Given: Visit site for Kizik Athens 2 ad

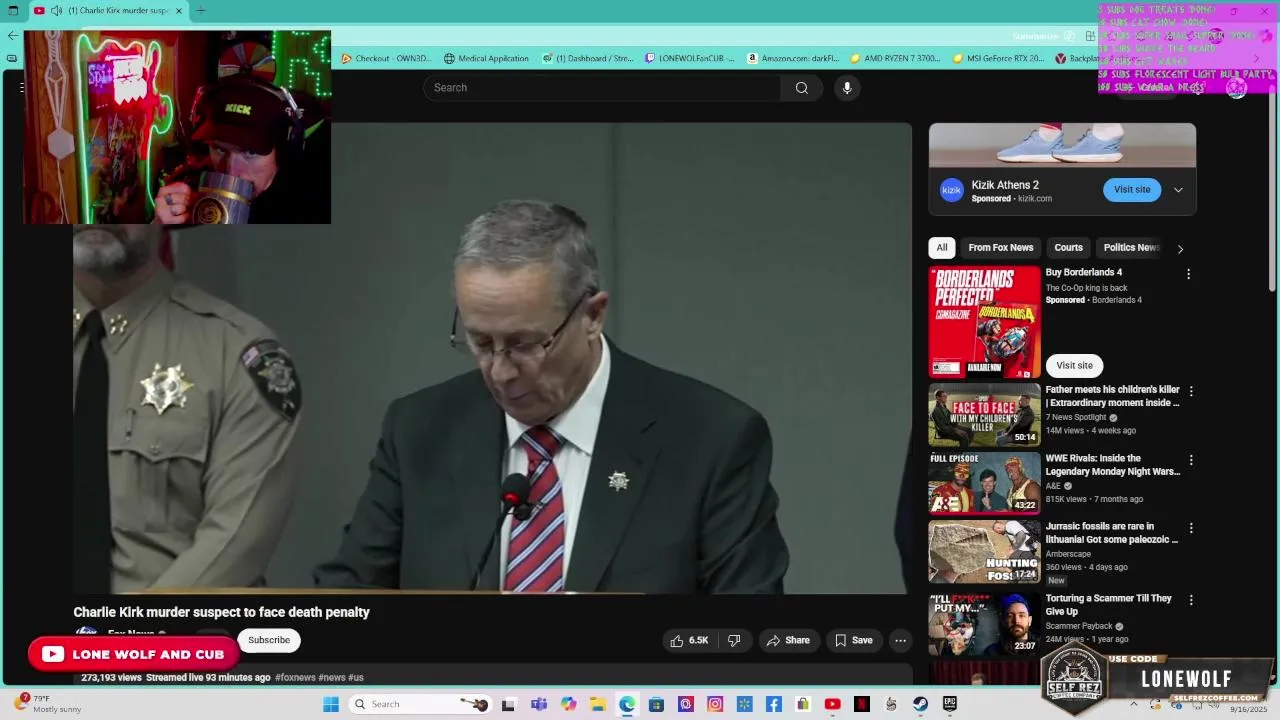Looking at the screenshot, I should (x=1132, y=189).
